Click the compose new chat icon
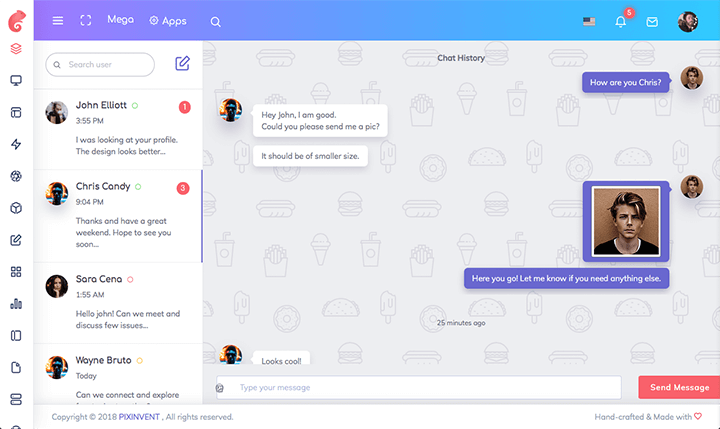 pos(182,63)
